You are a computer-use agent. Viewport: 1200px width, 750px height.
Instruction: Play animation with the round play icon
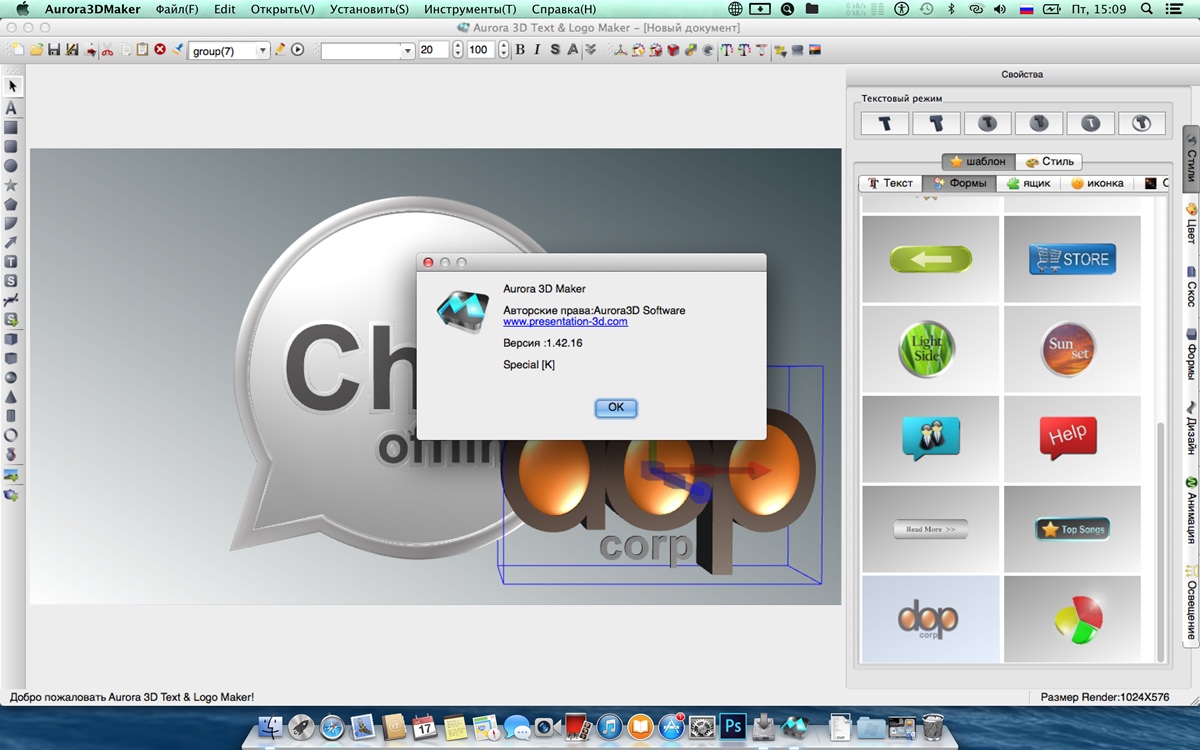[x=298, y=49]
